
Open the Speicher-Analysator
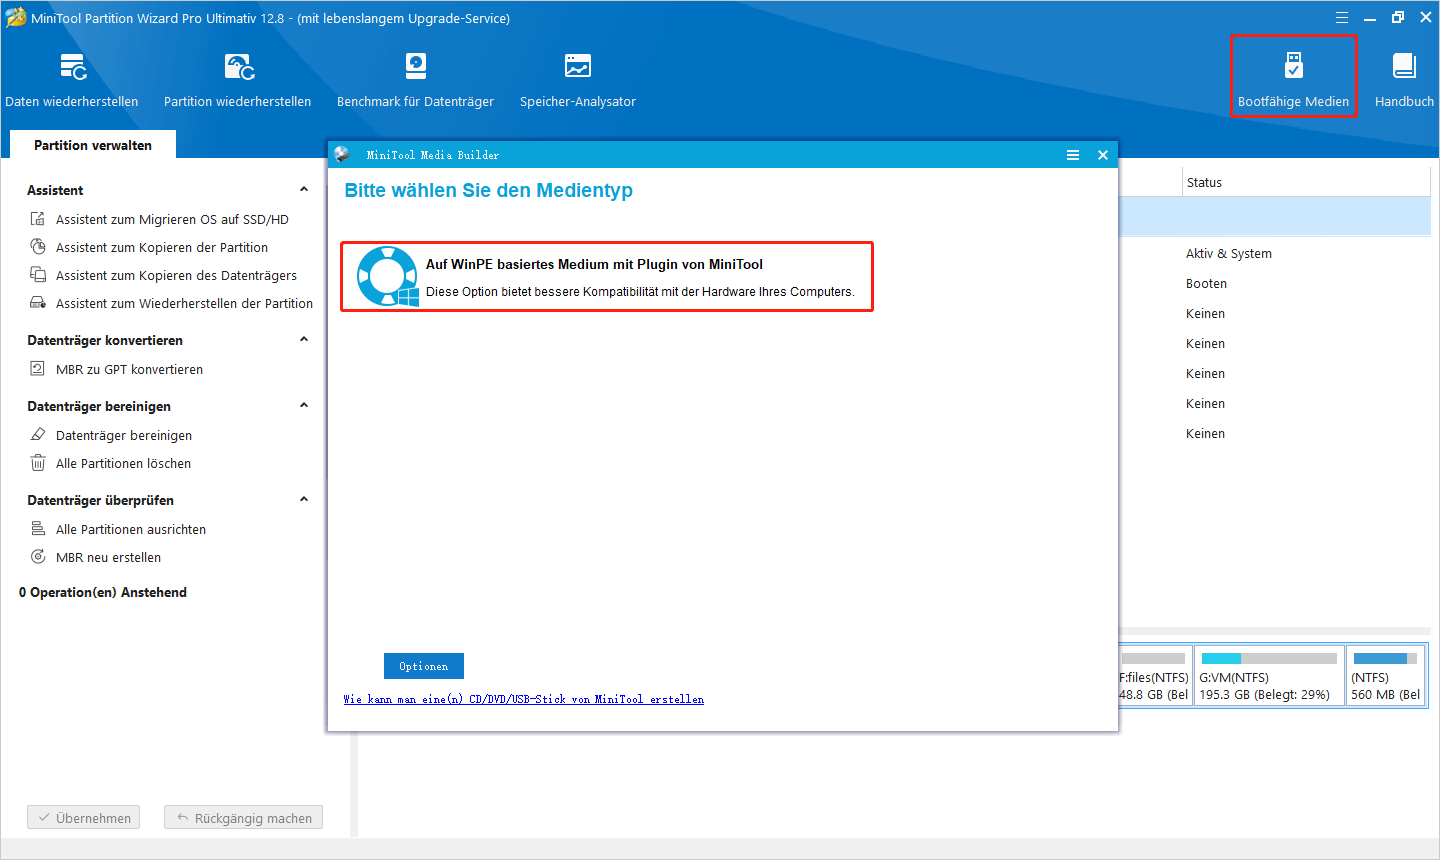coord(578,78)
